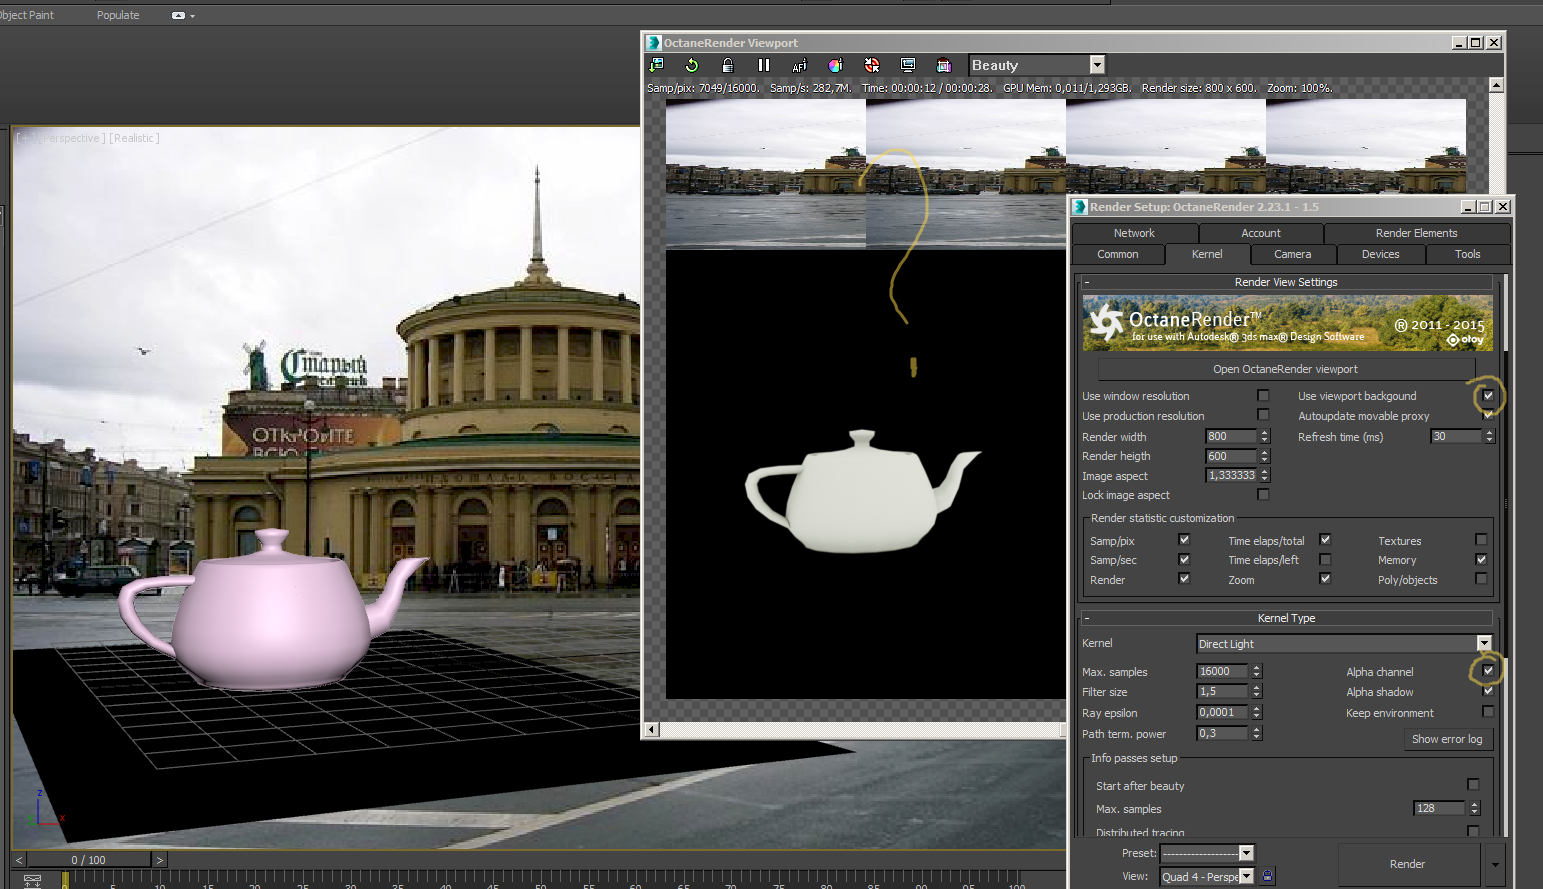Click the 0 / 100 time slider handle

[88, 860]
